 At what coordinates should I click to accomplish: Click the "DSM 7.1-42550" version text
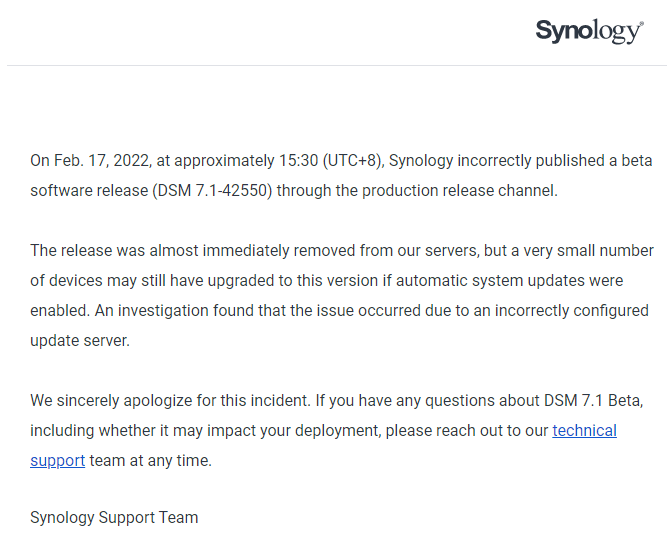click(x=212, y=191)
